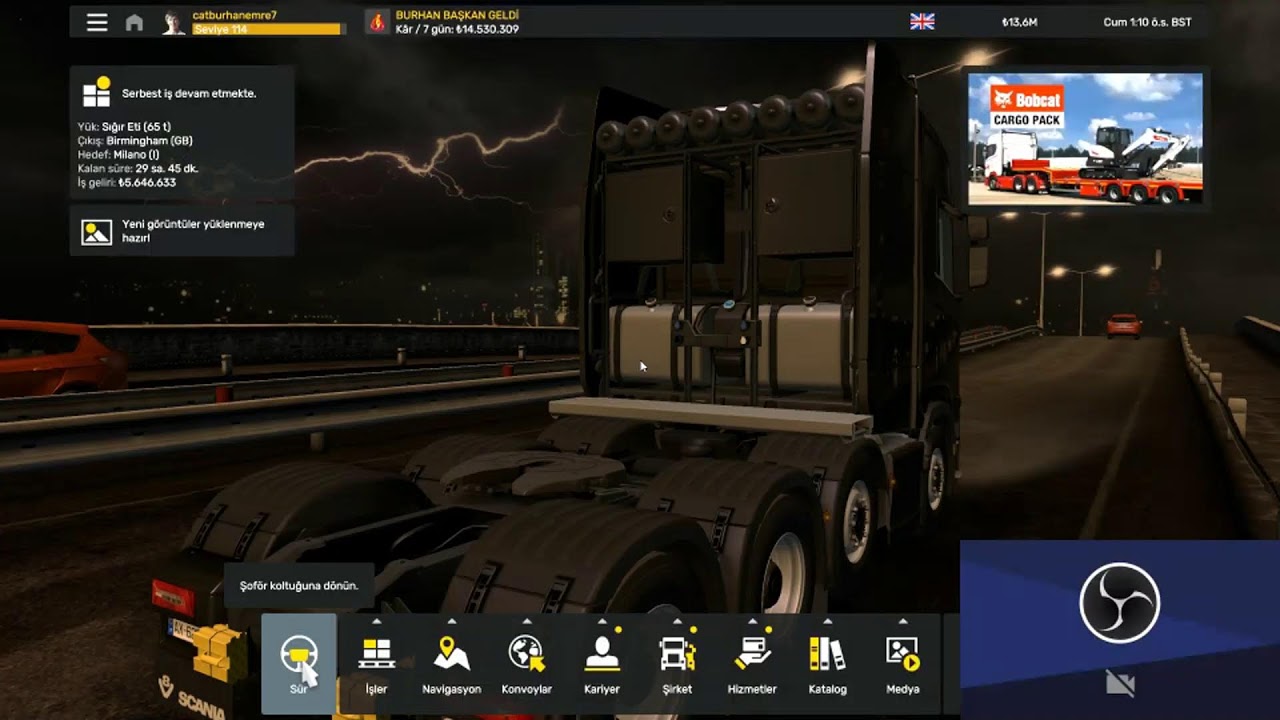Open the Konvoylar convoy menu
Viewport: 1280px width, 720px height.
click(527, 664)
